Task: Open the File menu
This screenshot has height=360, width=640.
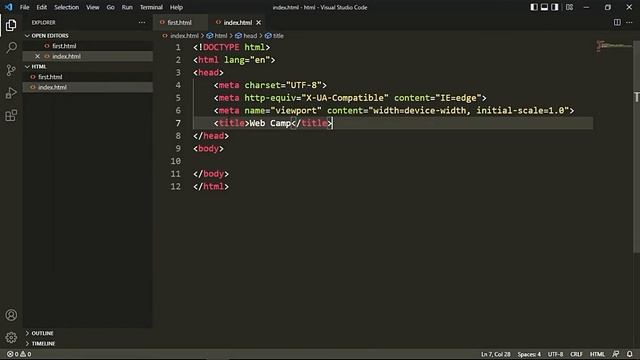Action: pyautogui.click(x=24, y=7)
